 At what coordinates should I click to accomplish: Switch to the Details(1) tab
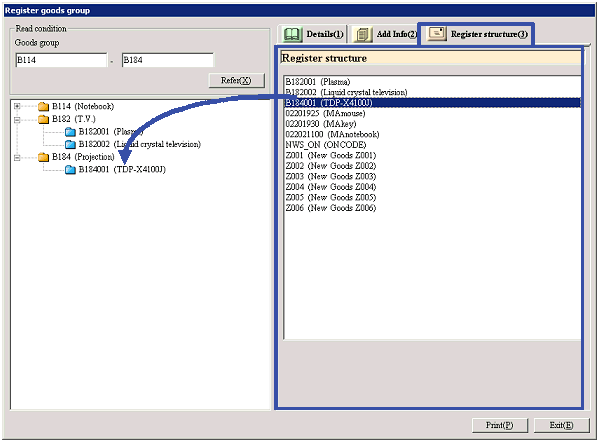[x=313, y=35]
